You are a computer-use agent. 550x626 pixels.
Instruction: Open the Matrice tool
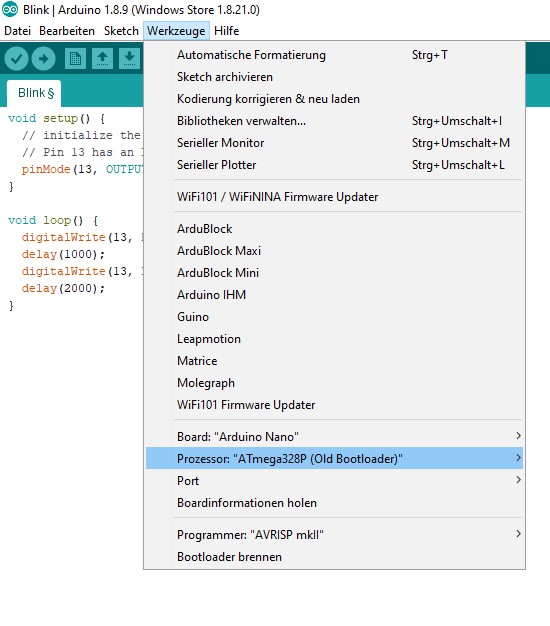click(334, 361)
